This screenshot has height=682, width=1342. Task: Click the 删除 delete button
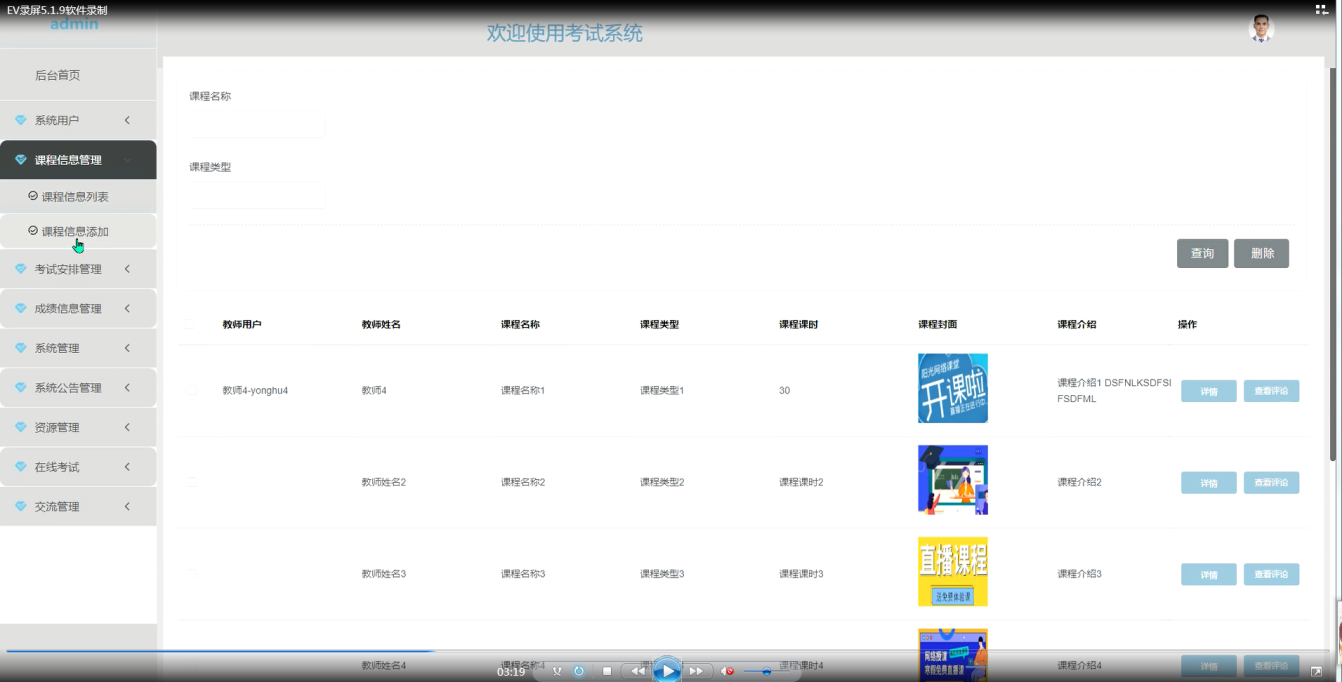(1262, 254)
